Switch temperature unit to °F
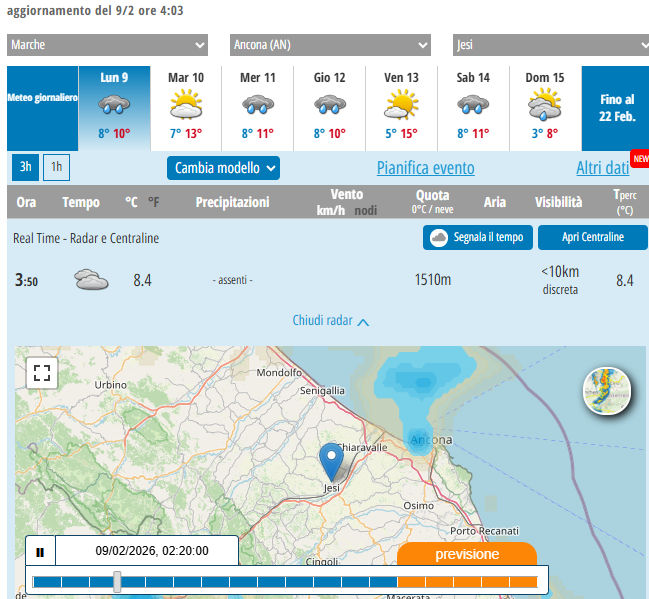Screen dimensions: 649x599 [x=153, y=202]
